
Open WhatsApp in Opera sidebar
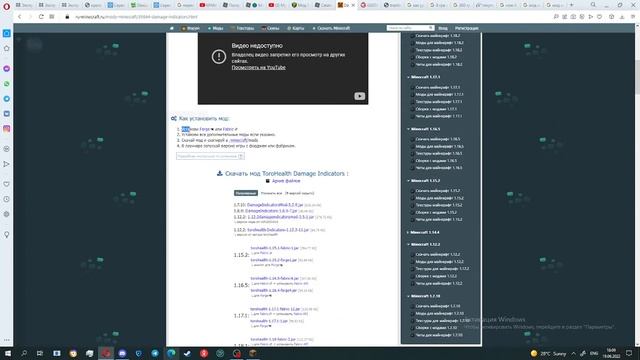7,84
